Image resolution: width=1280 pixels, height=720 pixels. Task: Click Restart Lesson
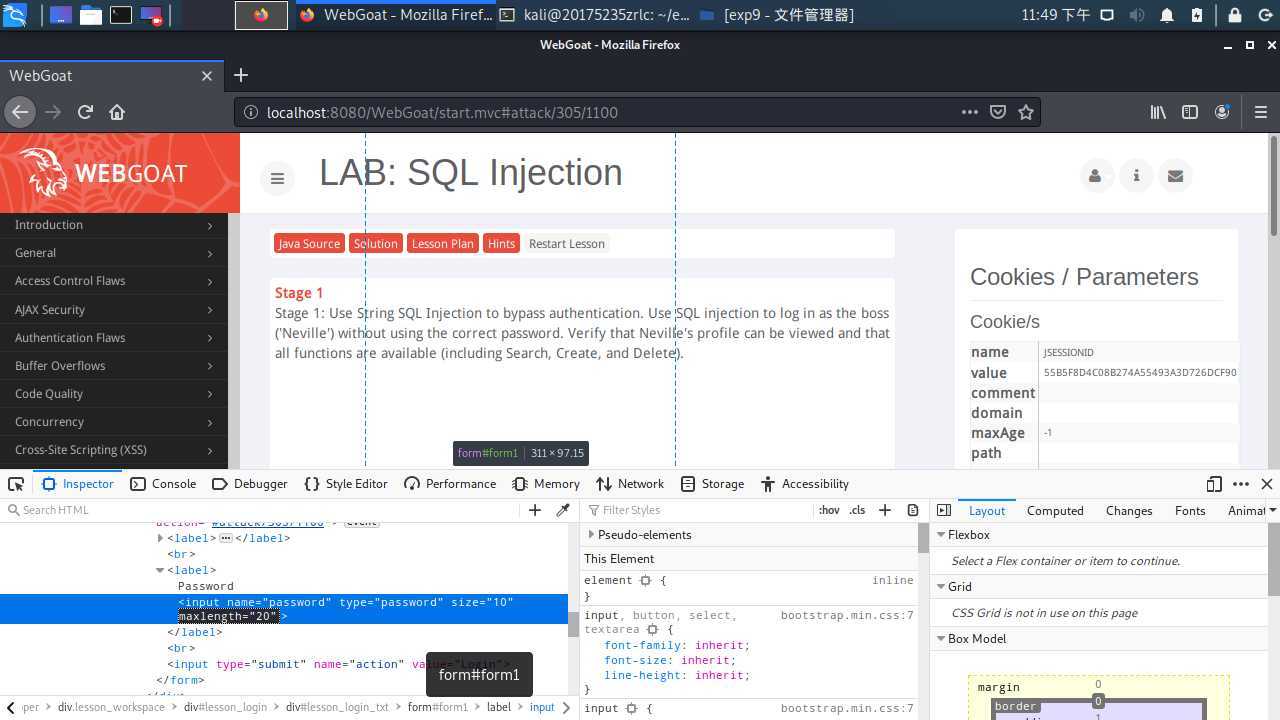[566, 243]
